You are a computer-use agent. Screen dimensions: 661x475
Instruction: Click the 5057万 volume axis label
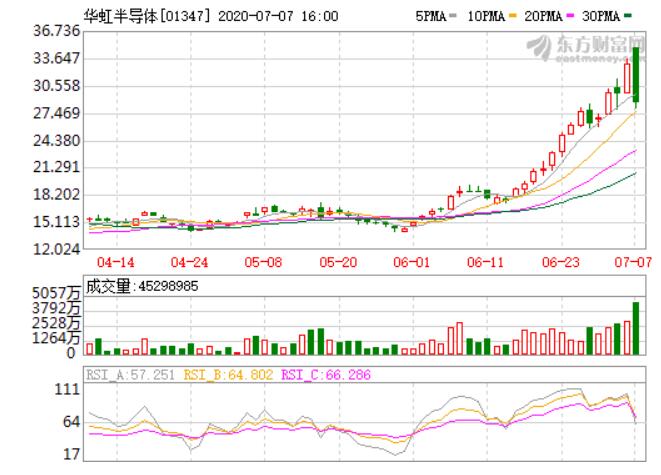[x=56, y=293]
